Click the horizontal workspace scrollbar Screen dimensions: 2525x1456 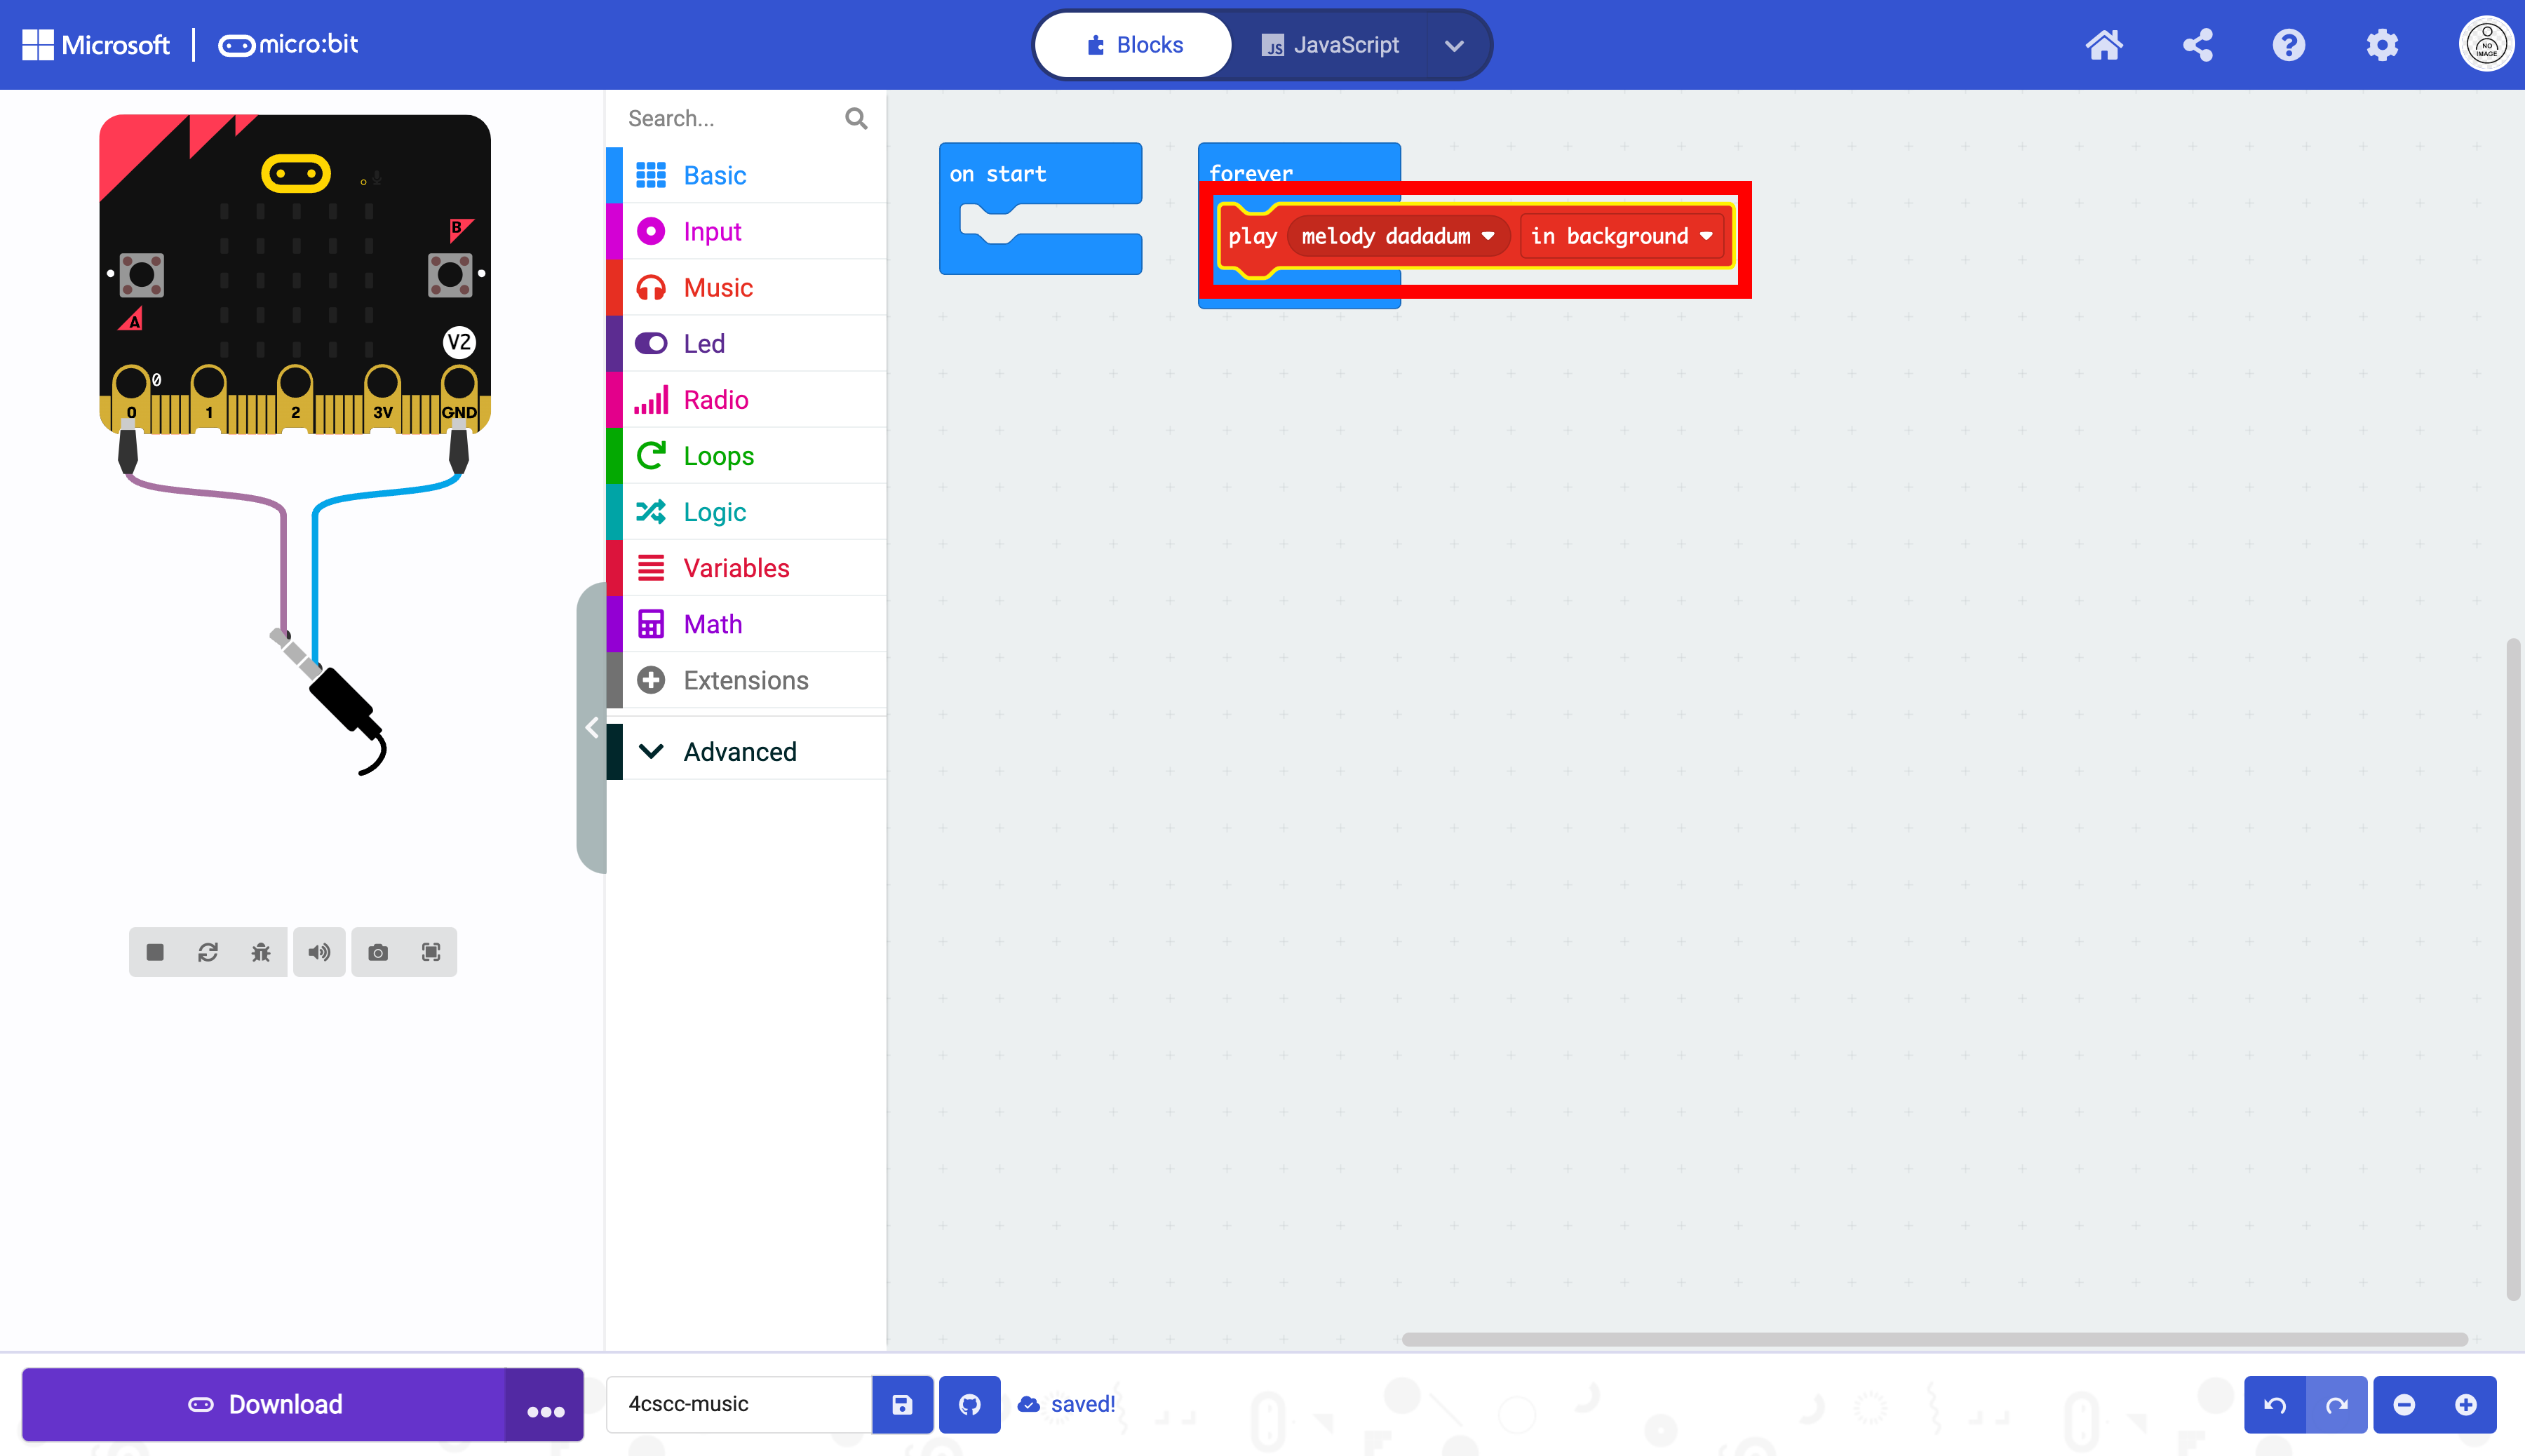[1934, 1339]
